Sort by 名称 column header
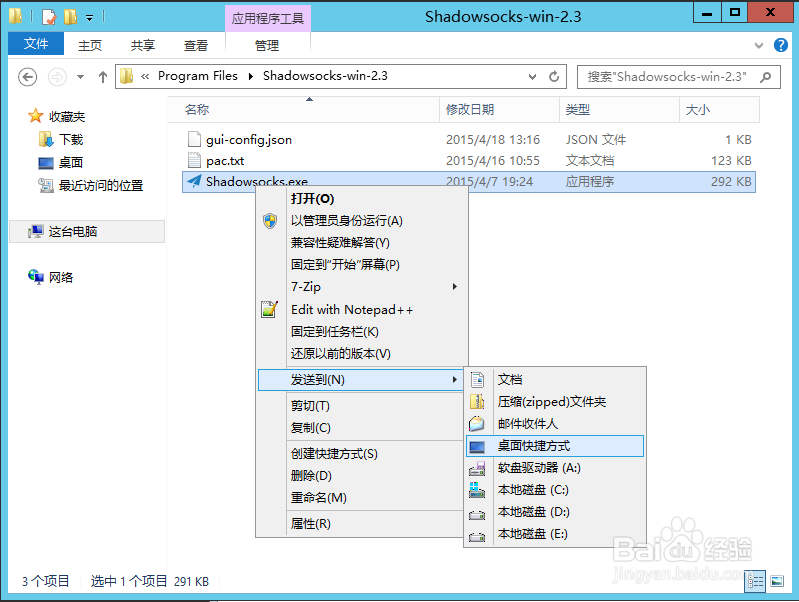 pos(304,110)
